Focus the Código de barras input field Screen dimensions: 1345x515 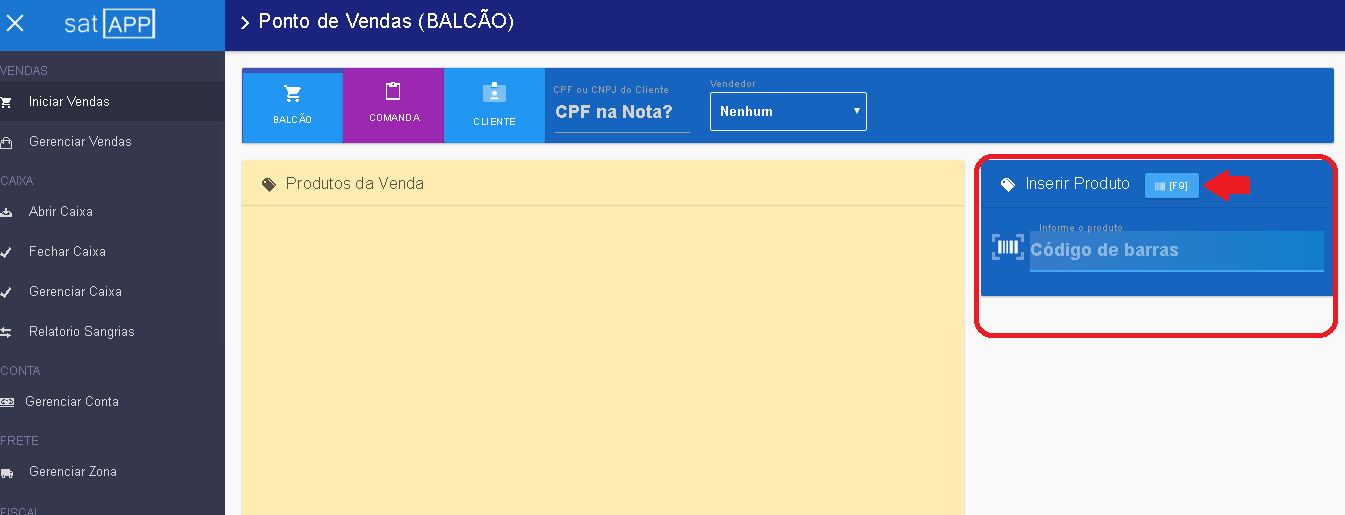click(1175, 251)
